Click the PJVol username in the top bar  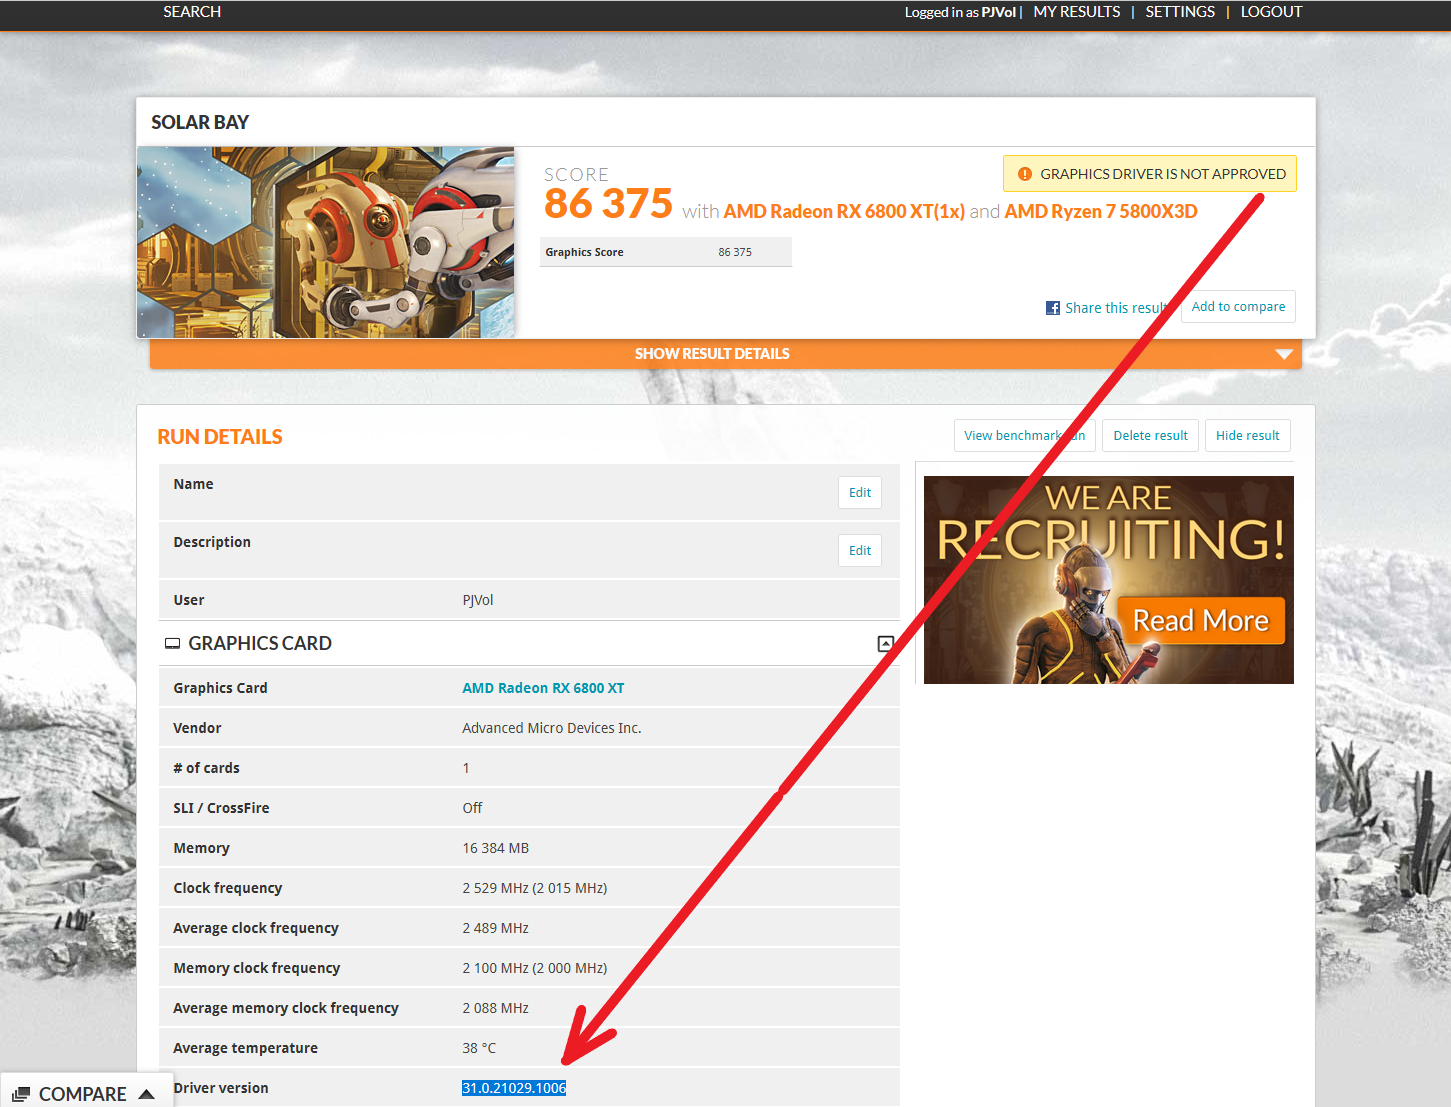(998, 12)
